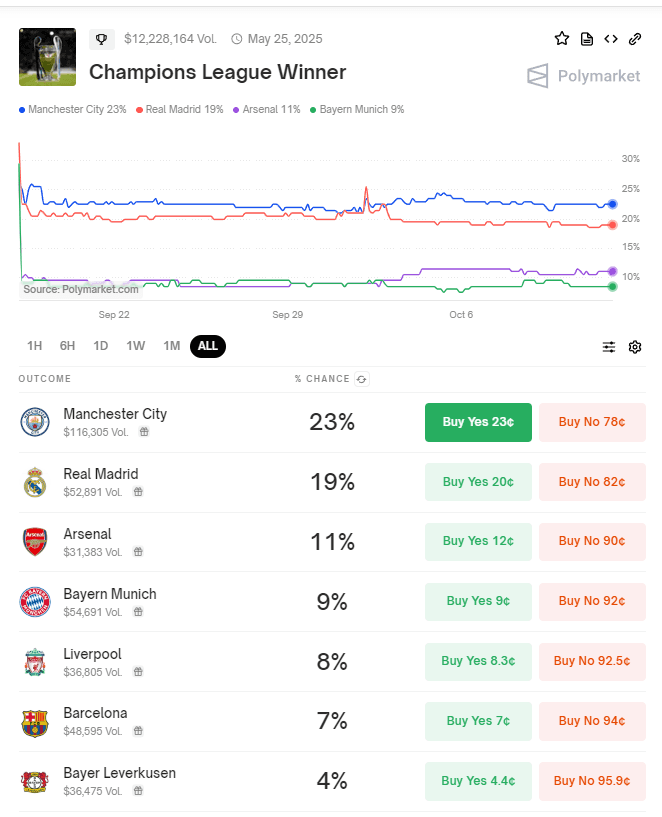662x817 pixels.
Task: Click gift icon under Manchester City
Action: [x=144, y=432]
